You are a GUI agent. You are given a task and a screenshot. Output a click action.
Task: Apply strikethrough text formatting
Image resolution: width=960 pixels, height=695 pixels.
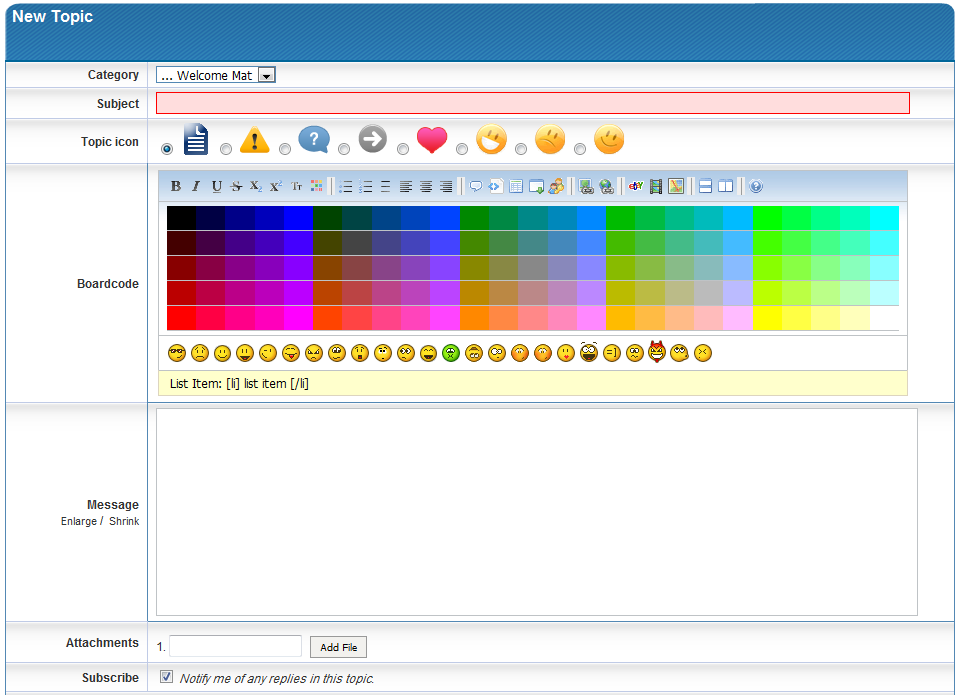pos(236,186)
